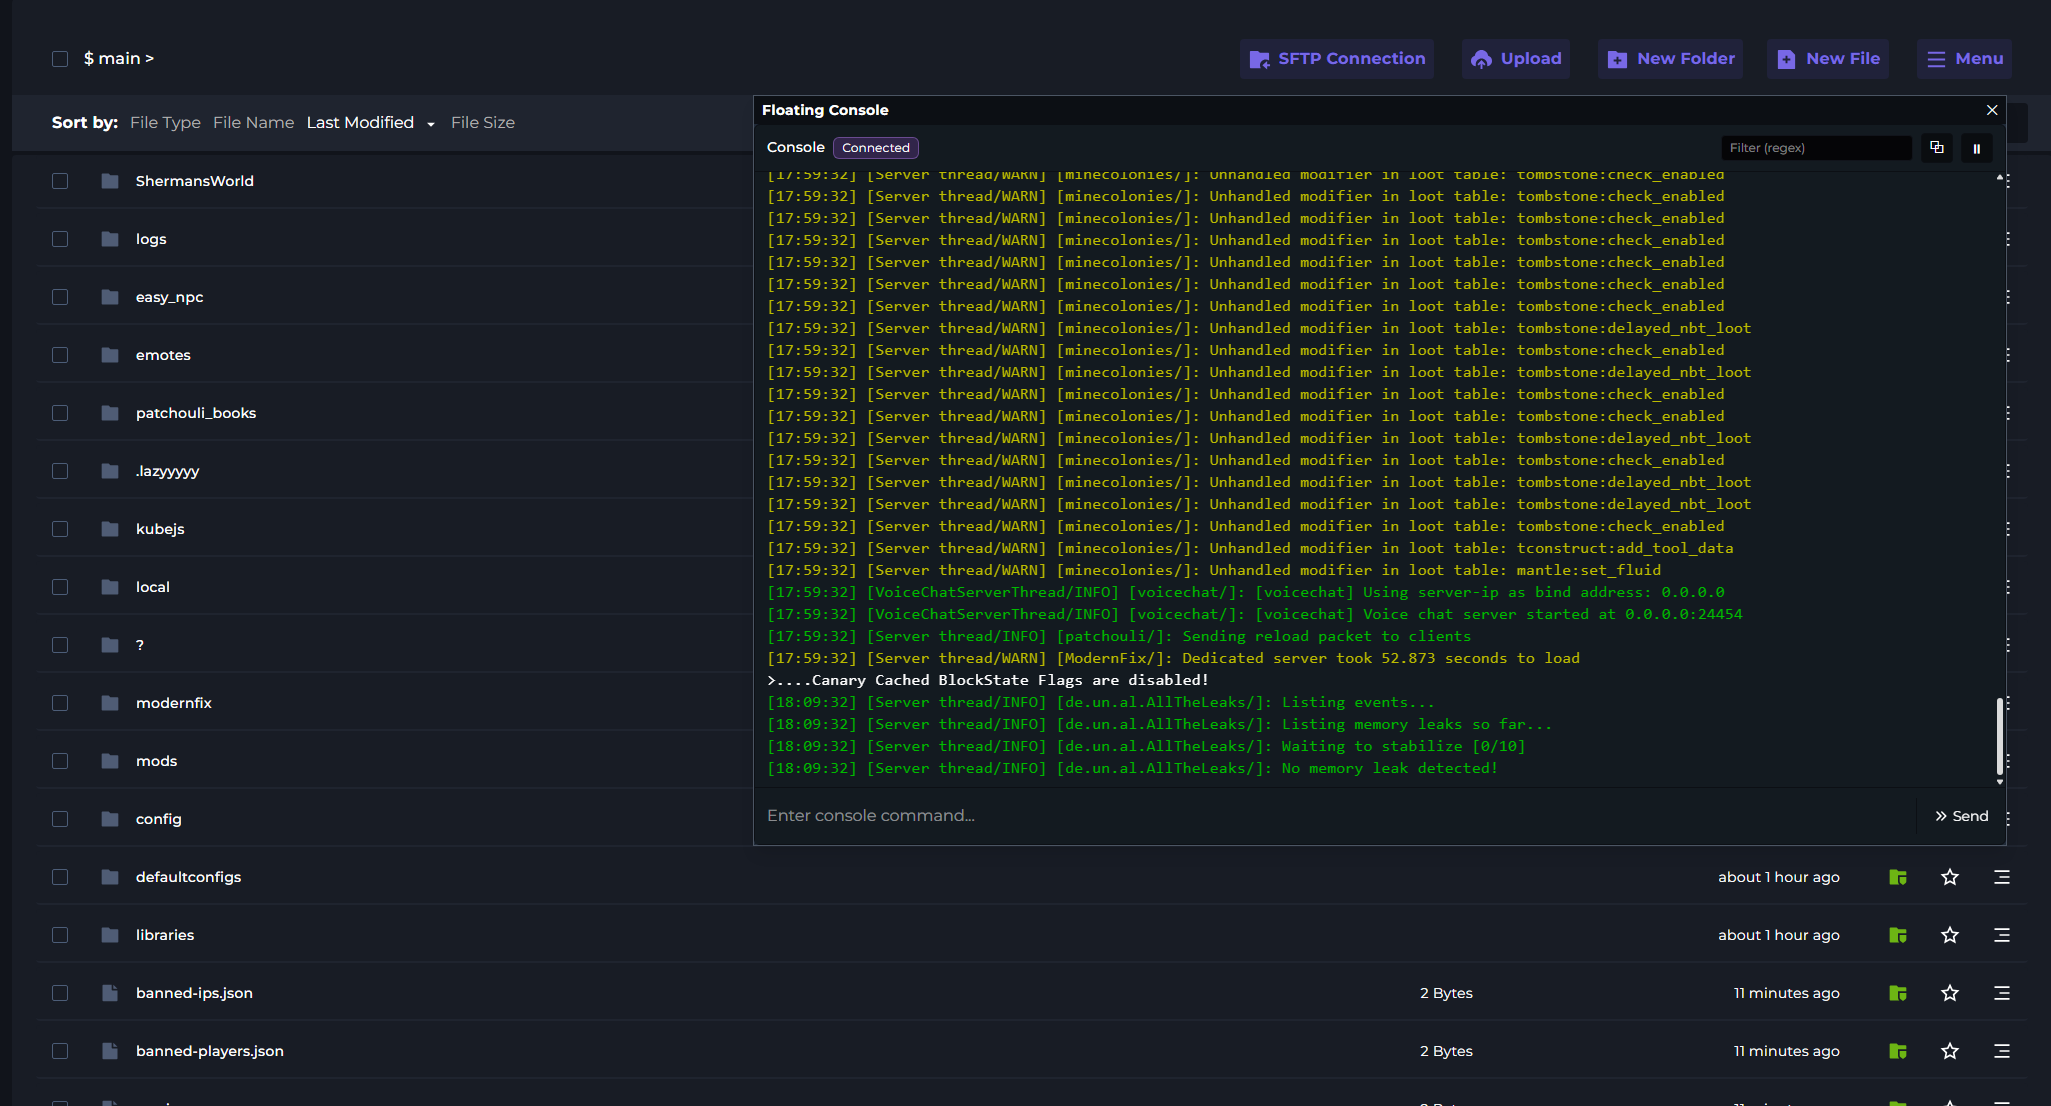
Task: Open the options menu for libraries folder
Action: (2001, 935)
